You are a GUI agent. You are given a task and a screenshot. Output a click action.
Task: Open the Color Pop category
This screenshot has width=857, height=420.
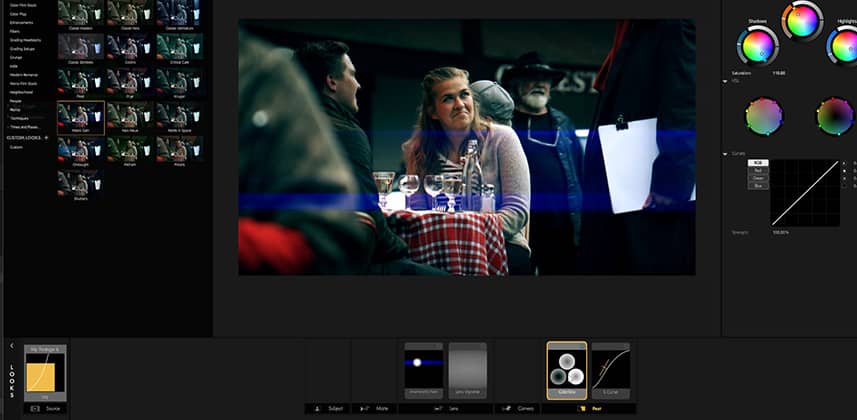click(x=19, y=14)
